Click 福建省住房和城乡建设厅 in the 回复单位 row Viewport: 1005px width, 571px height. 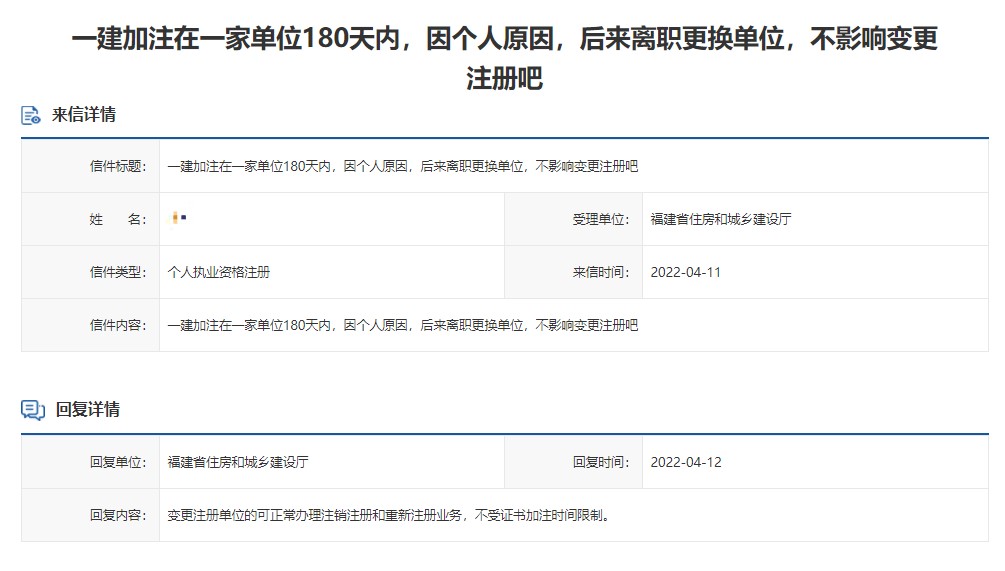238,462
